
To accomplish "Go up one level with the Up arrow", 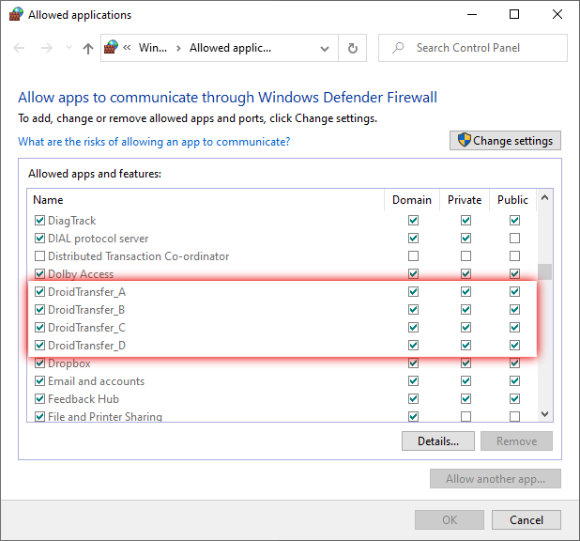I will (88, 48).
